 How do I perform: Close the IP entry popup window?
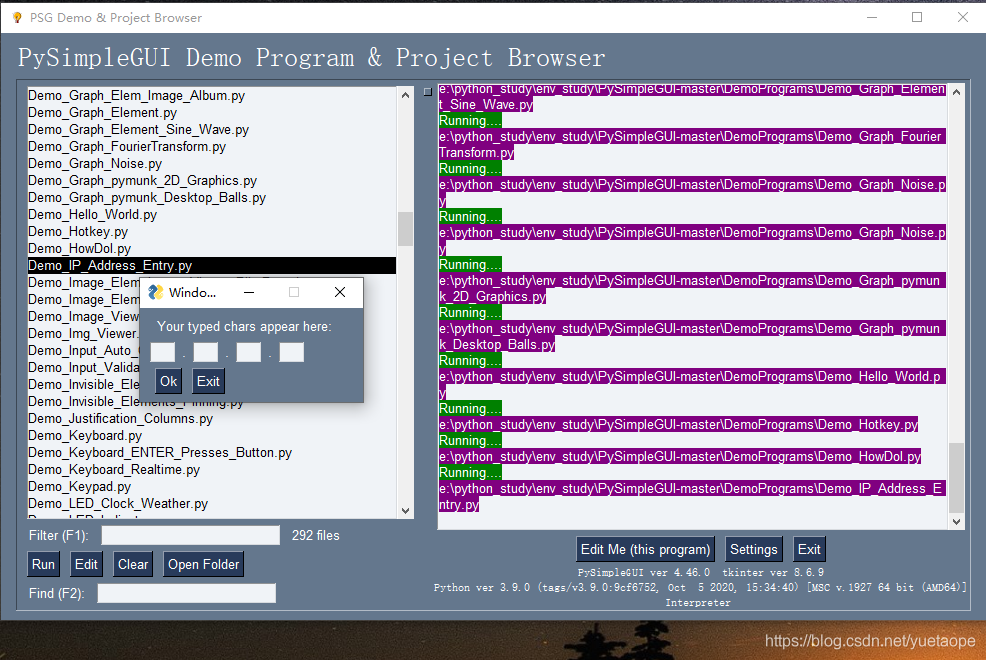(x=340, y=292)
